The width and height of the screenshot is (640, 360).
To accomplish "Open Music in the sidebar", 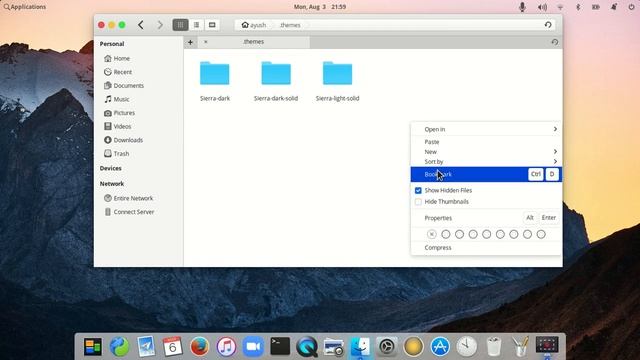I will point(117,99).
